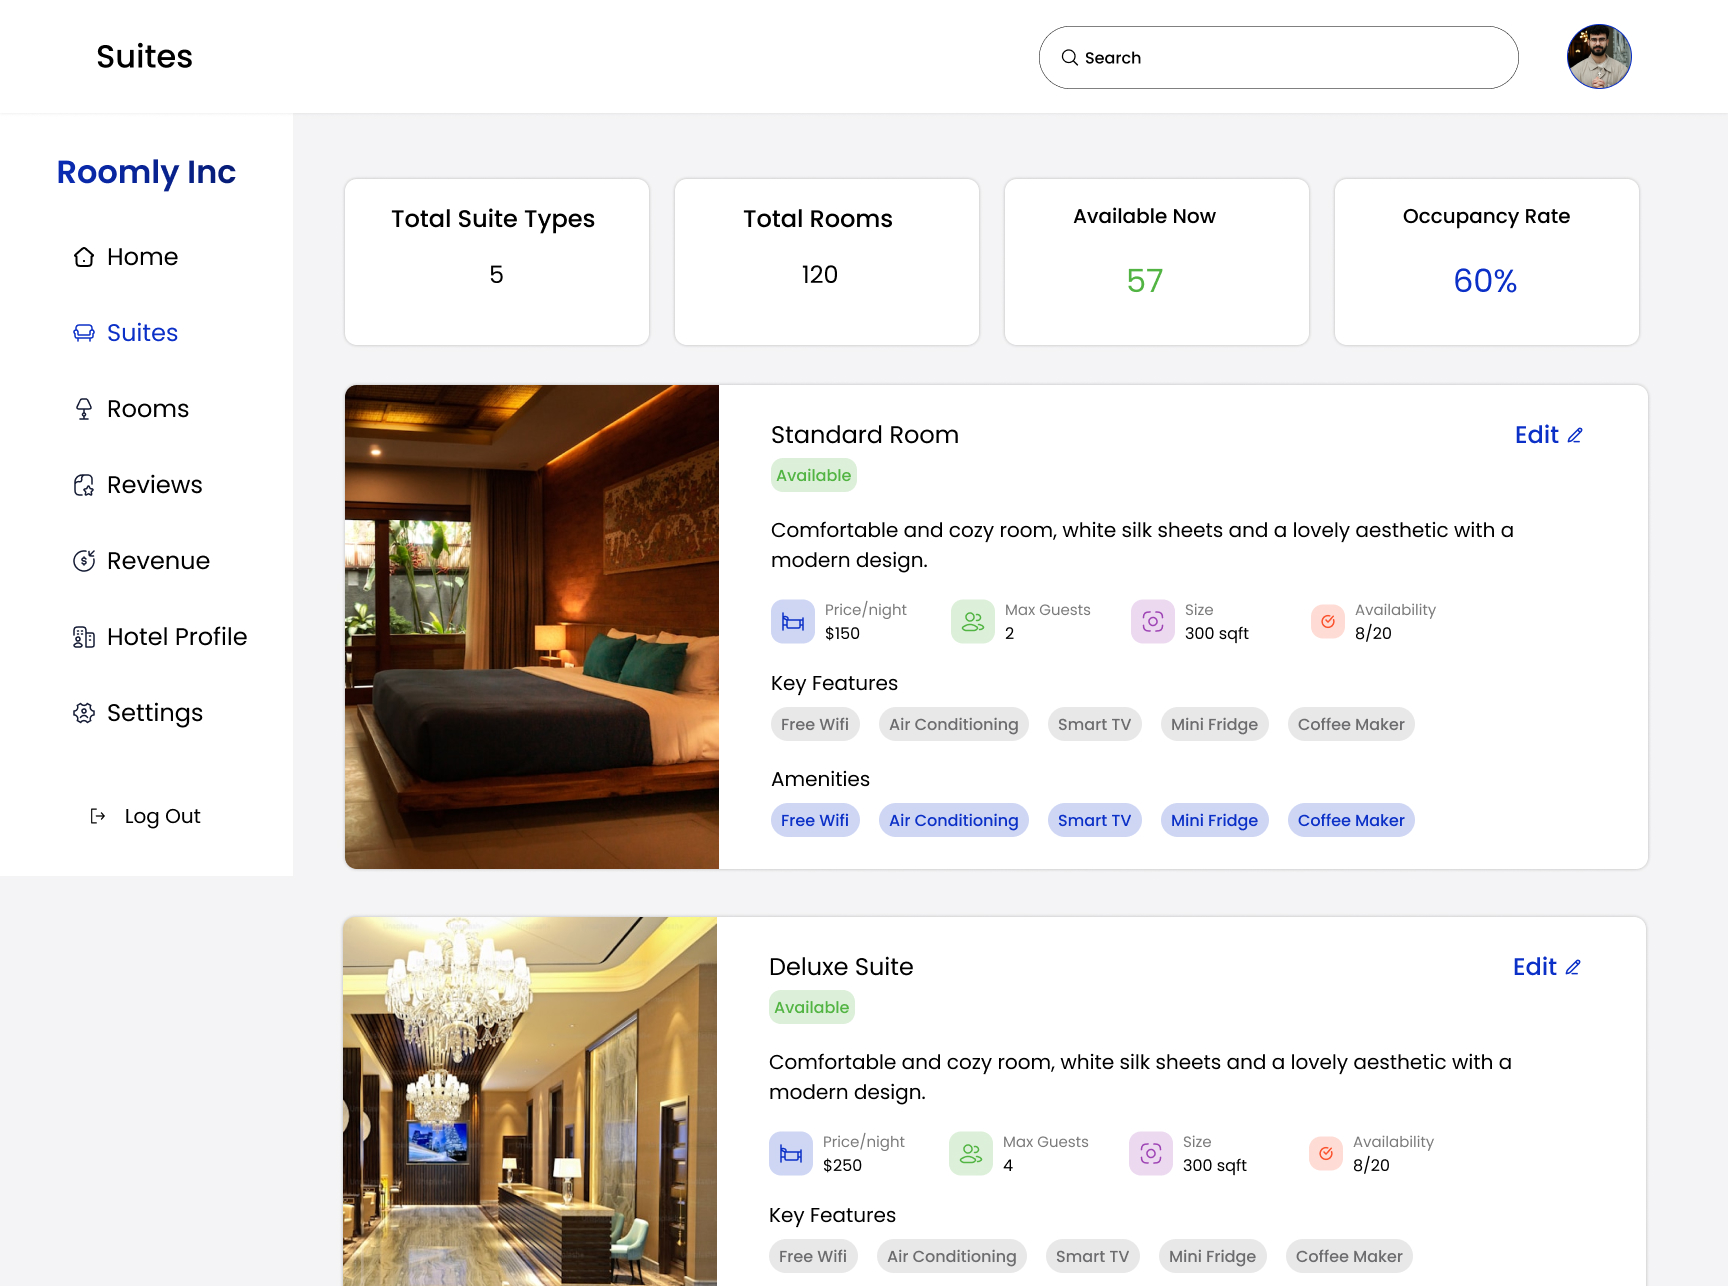Image resolution: width=1728 pixels, height=1286 pixels.
Task: Open the user profile avatar
Action: pyautogui.click(x=1599, y=57)
